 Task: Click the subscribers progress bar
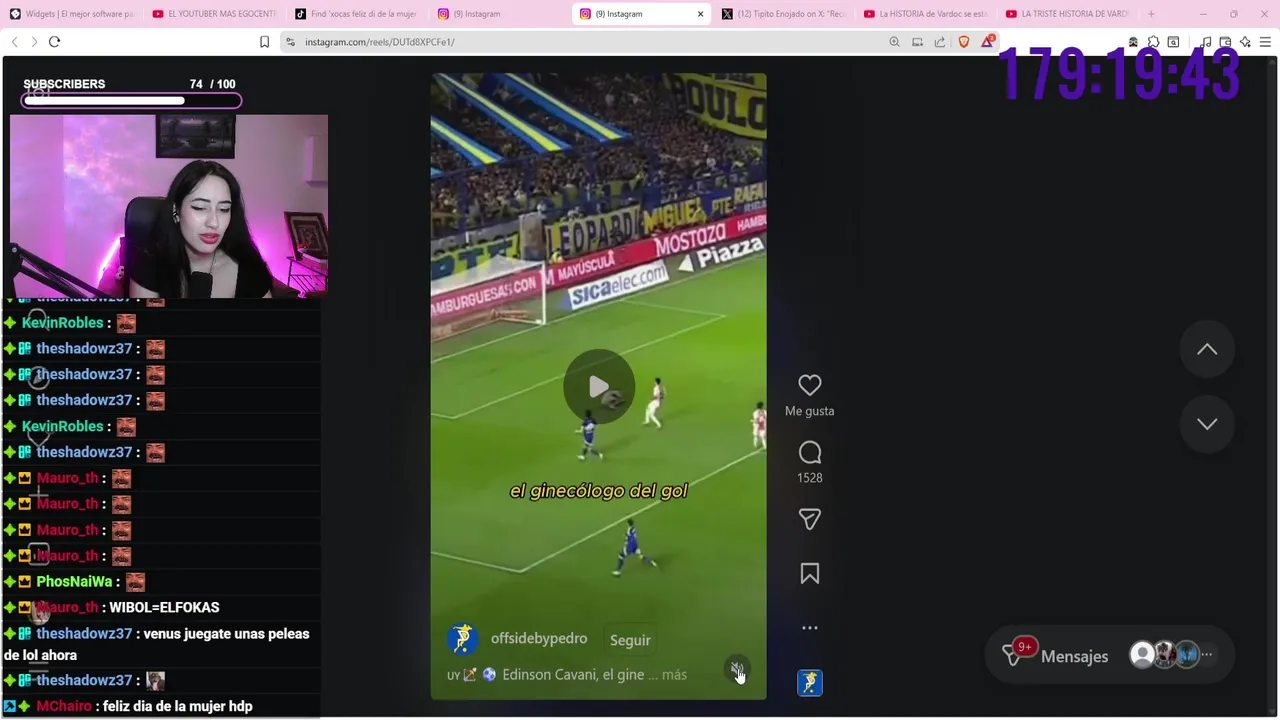[x=132, y=100]
